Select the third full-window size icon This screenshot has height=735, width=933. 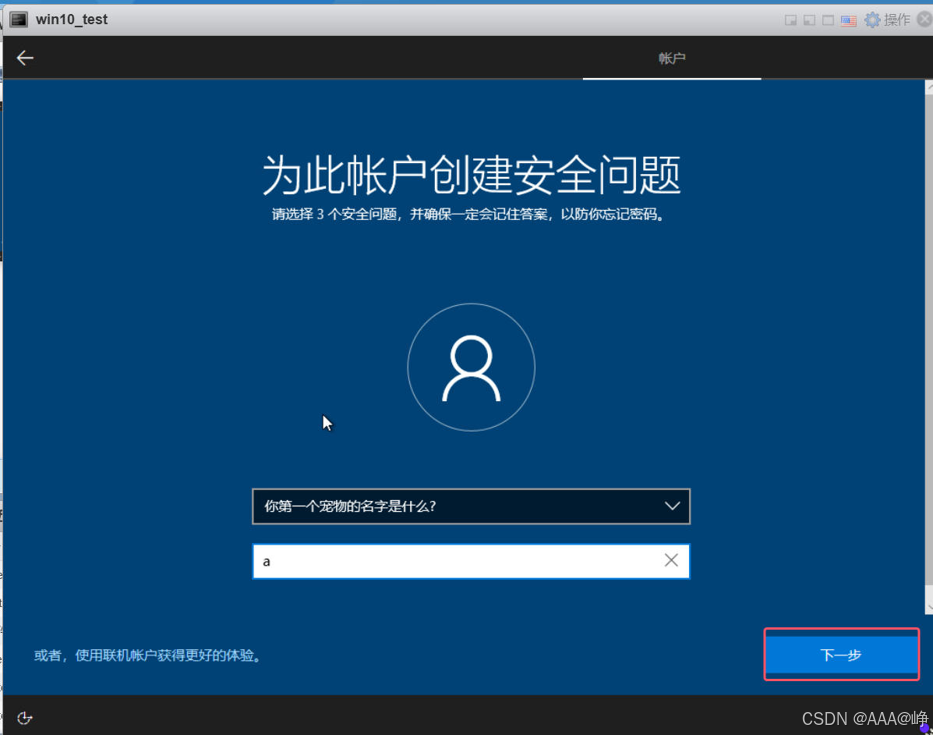(828, 21)
